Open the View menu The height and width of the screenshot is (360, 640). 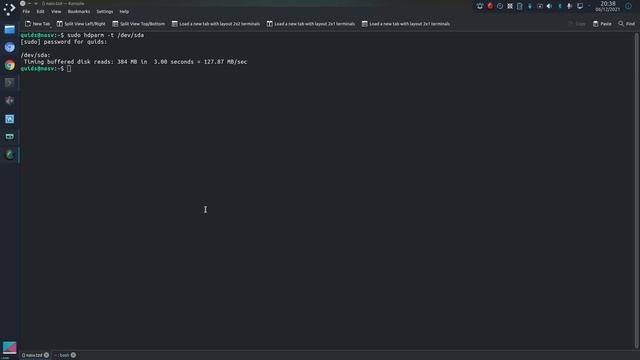pyautogui.click(x=56, y=11)
